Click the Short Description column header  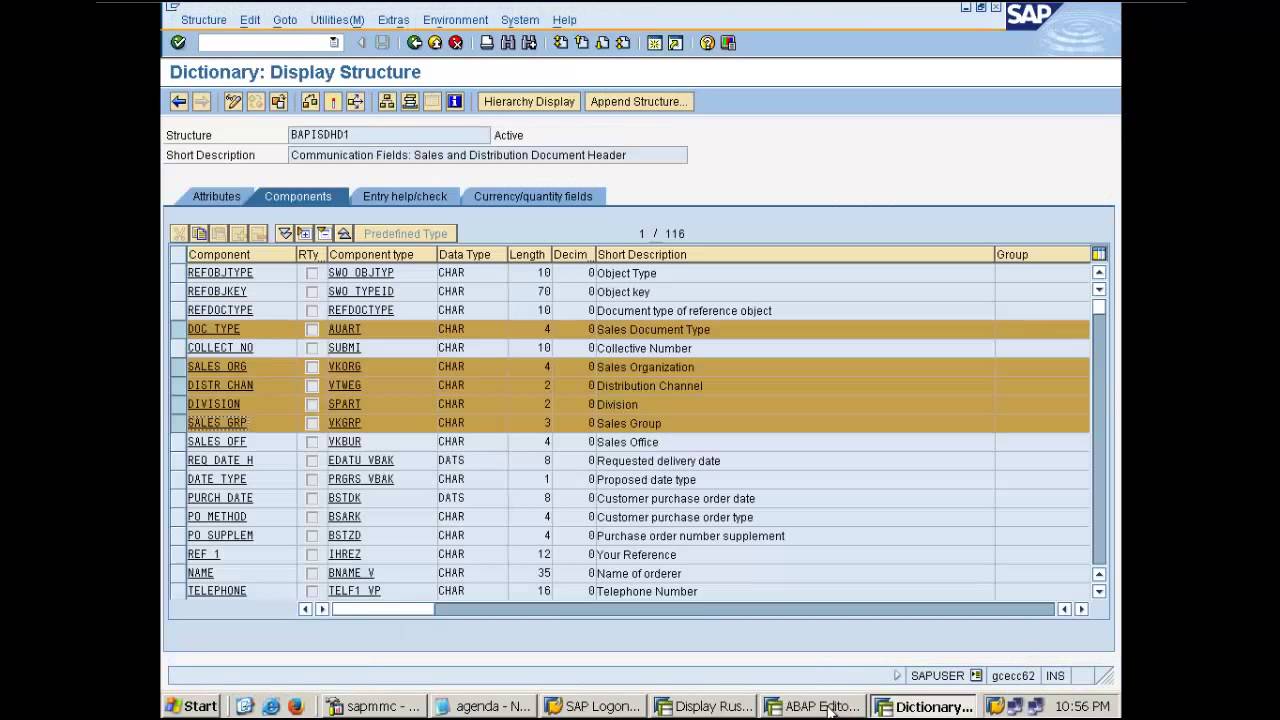pyautogui.click(x=794, y=255)
